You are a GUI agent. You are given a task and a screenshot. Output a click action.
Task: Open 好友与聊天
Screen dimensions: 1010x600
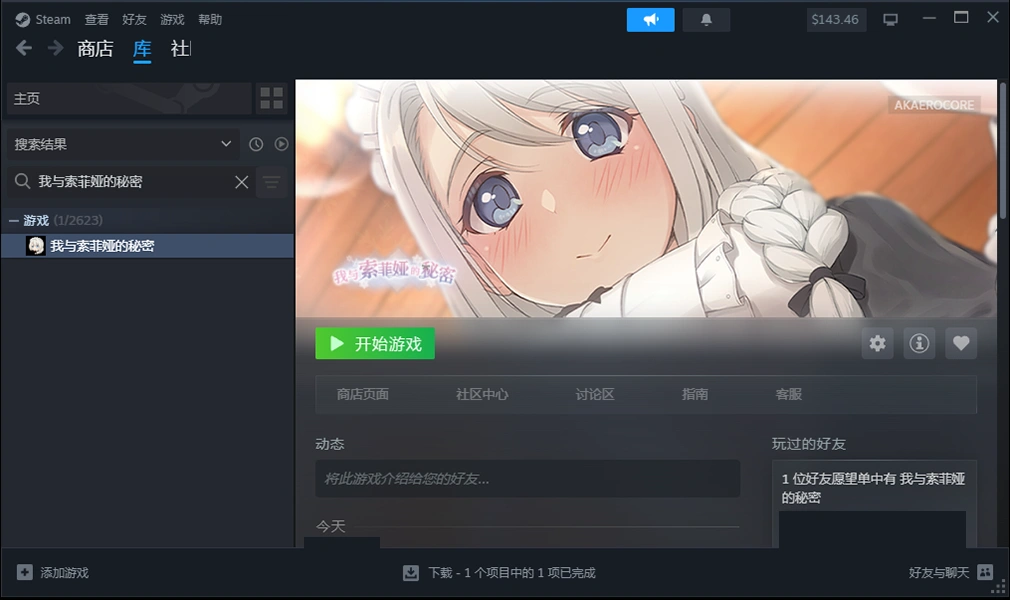939,573
